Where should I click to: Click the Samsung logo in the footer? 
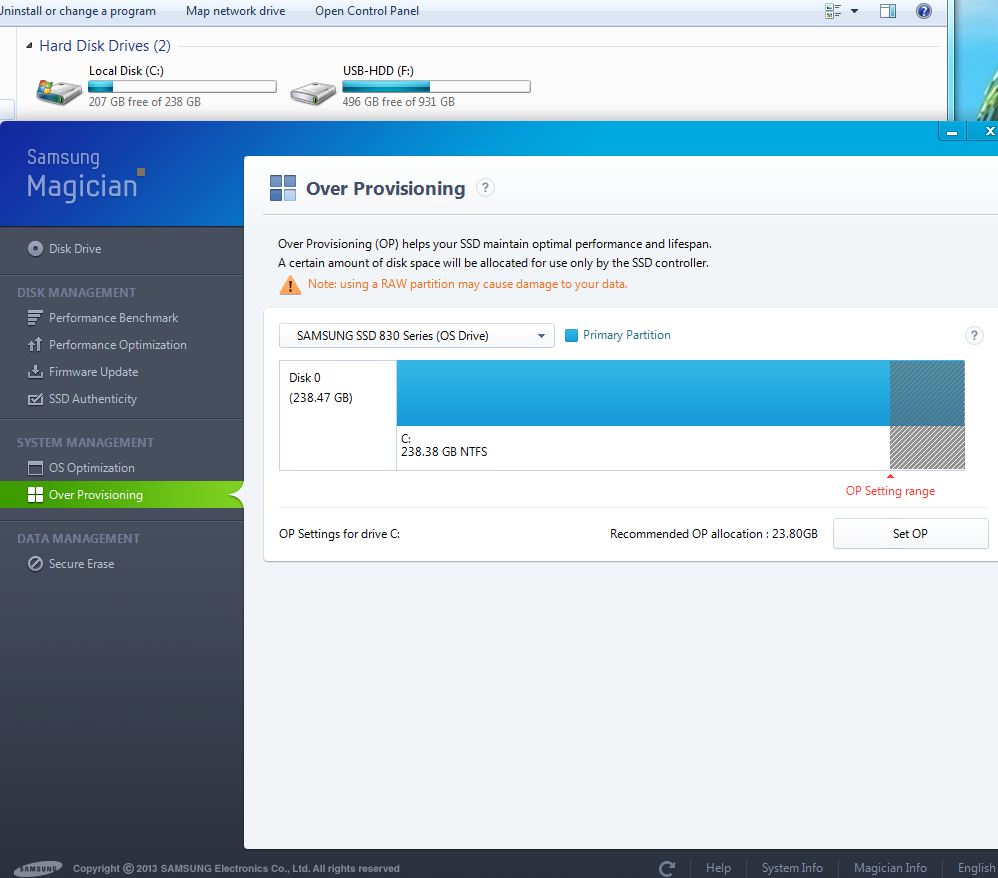[38, 868]
